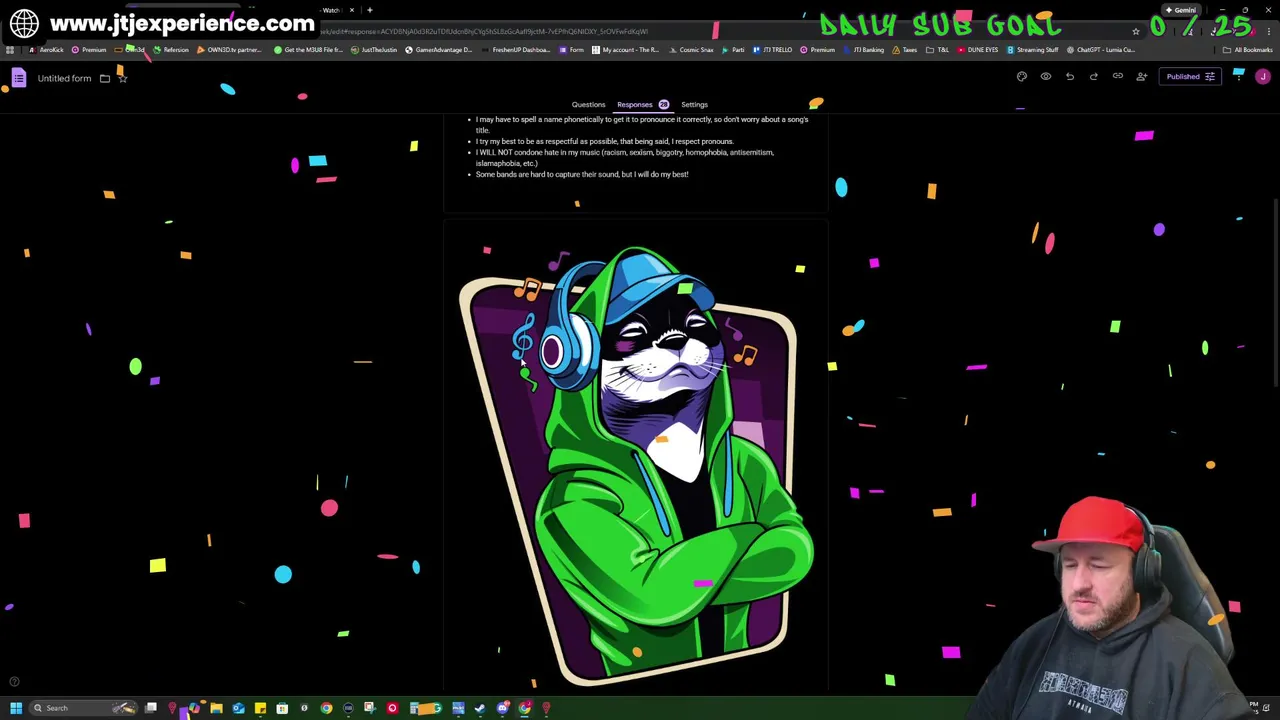Open JustTheJustin bookmark
1280x720 pixels.
point(376,50)
